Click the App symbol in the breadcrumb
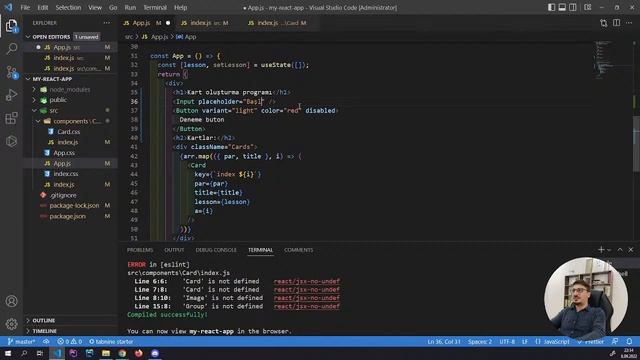The width and height of the screenshot is (640, 360). 187,37
